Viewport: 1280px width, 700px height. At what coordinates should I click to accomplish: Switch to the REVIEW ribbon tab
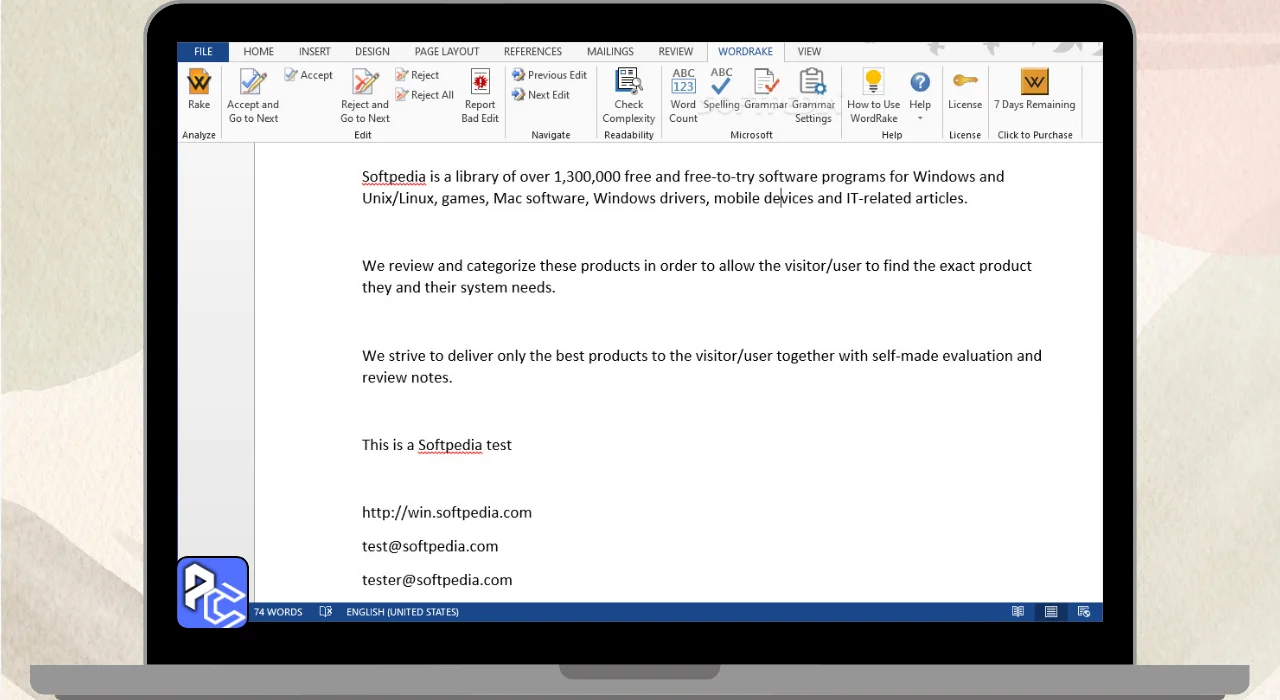pos(676,52)
